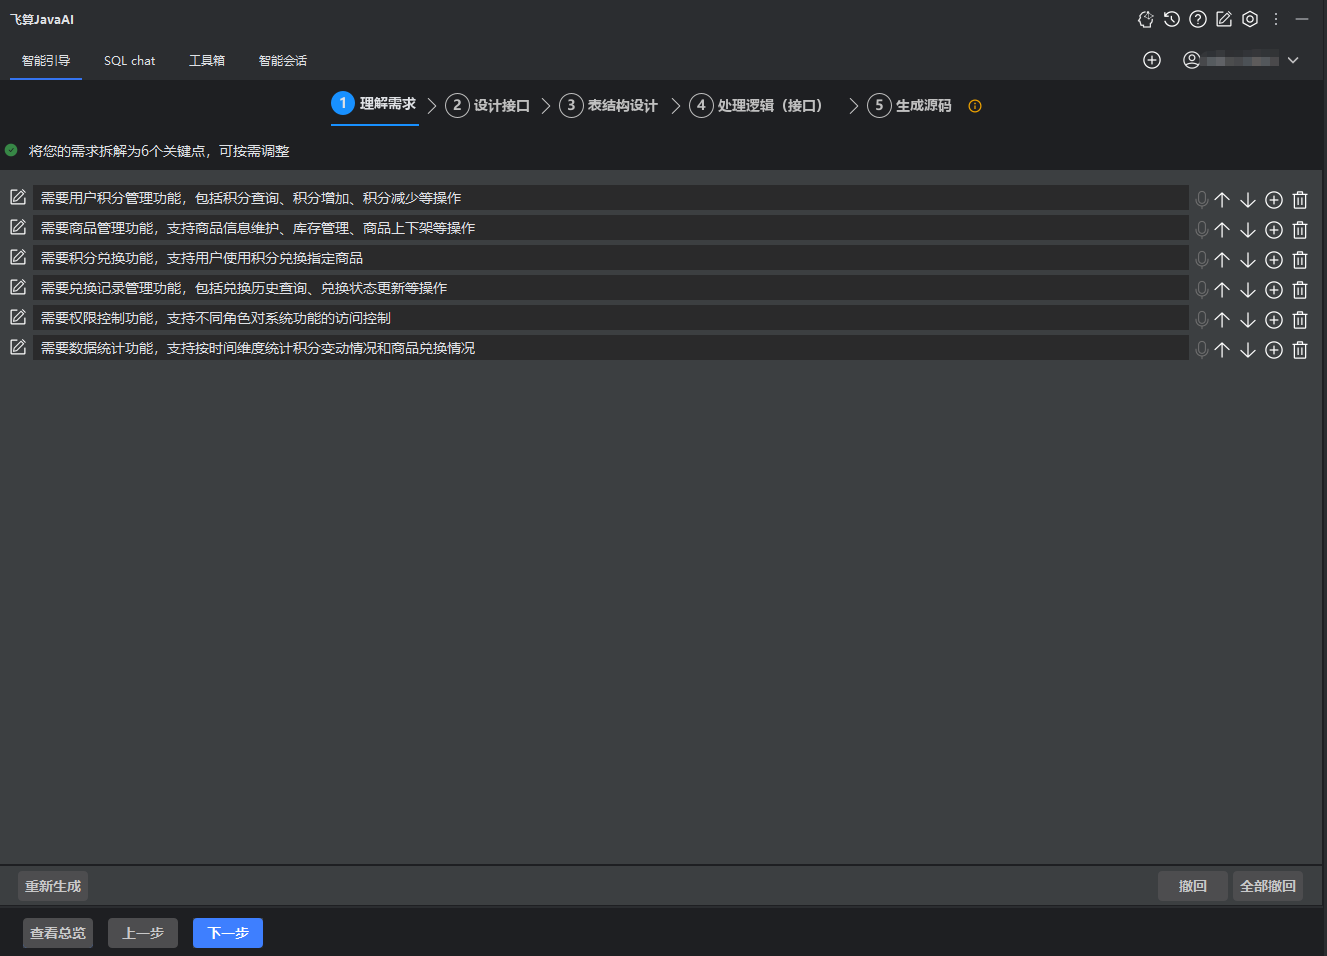Click the theme/skin icon in title bar

(x=1146, y=19)
